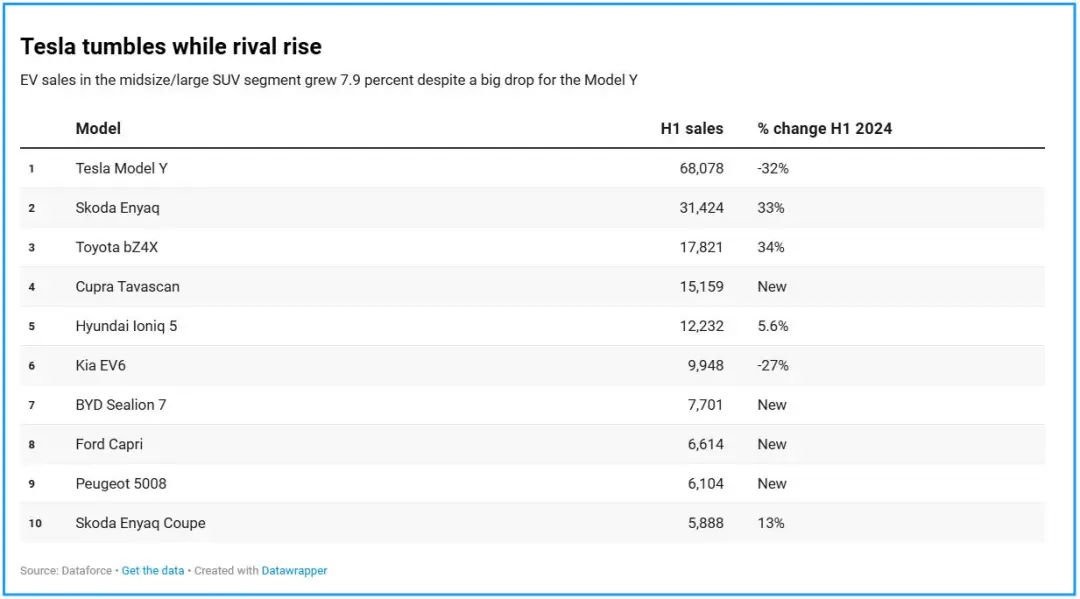Select the BYD Sealion 7 entry
1080x599 pixels.
click(121, 405)
